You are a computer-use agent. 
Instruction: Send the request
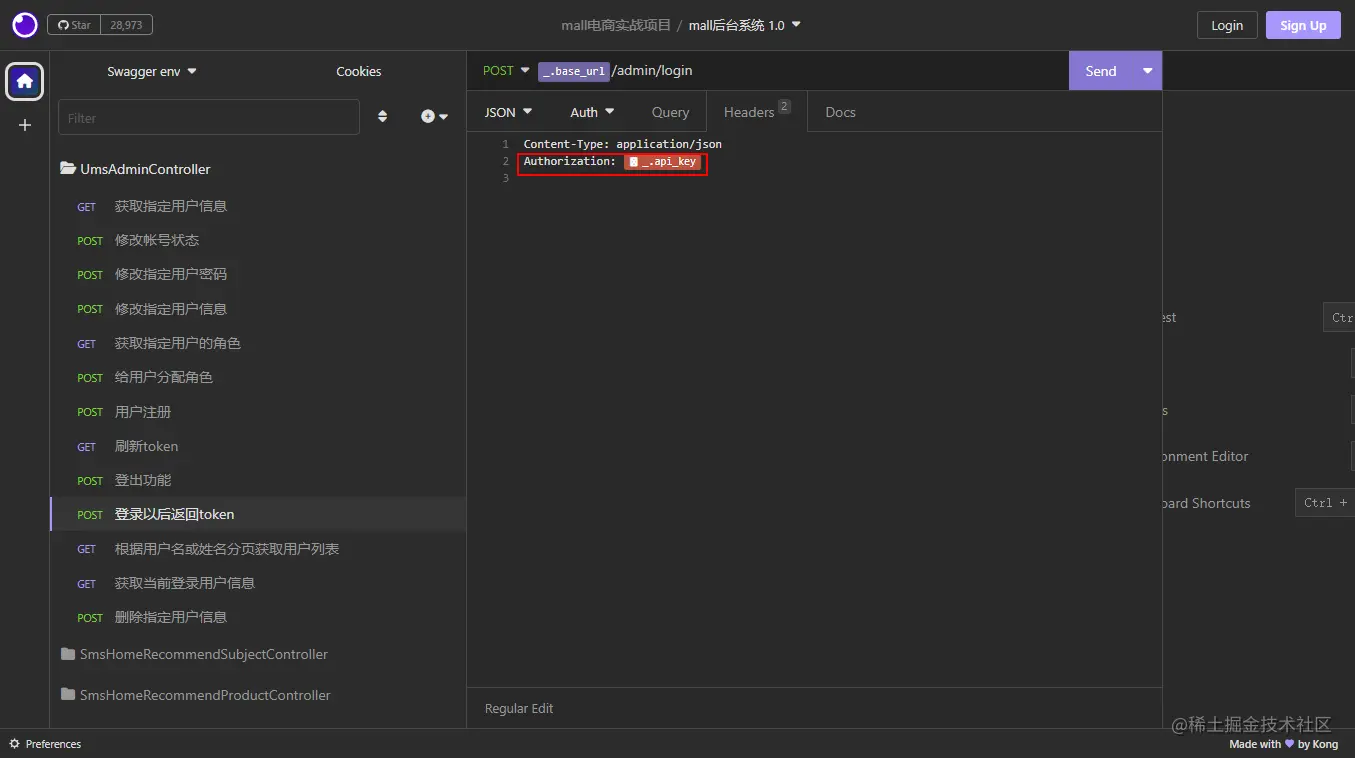1100,71
